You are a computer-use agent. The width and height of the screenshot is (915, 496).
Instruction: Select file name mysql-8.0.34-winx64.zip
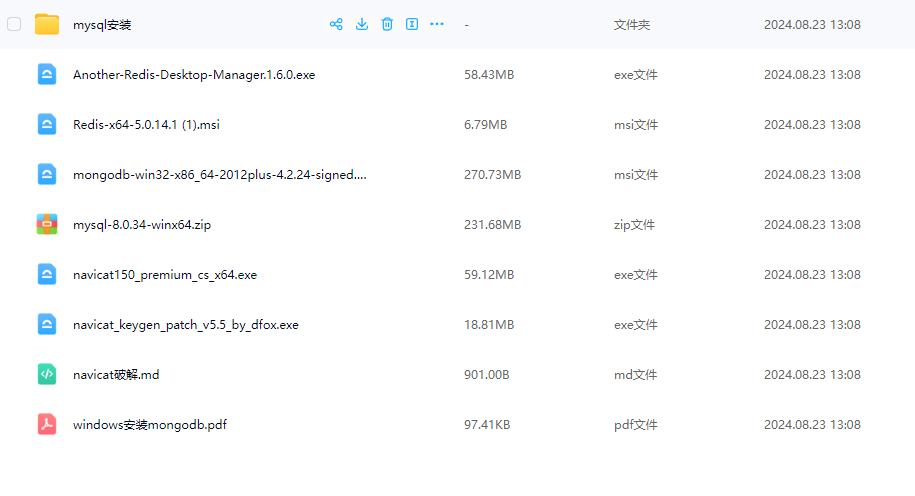pos(142,225)
